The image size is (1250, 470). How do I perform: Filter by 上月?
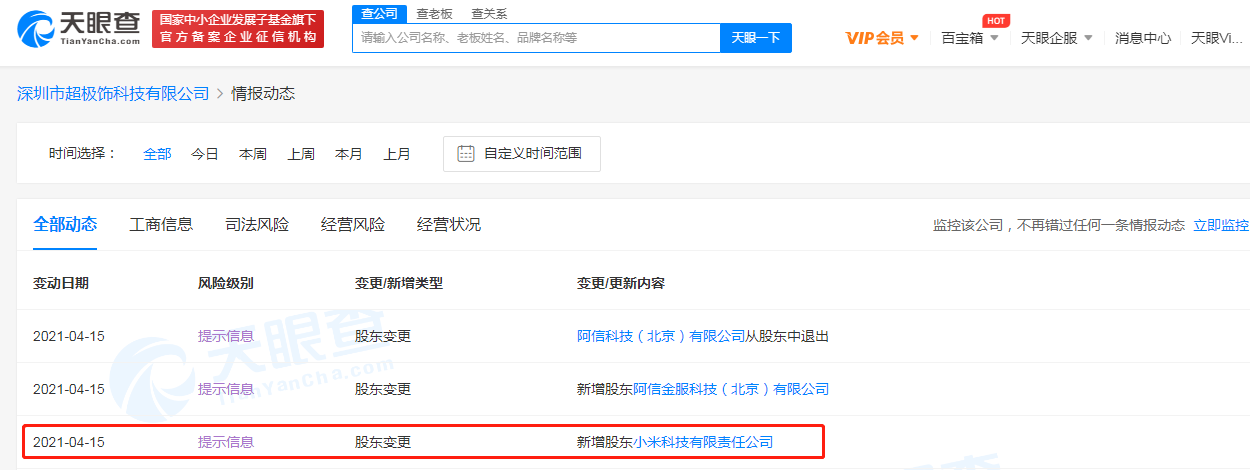397,154
